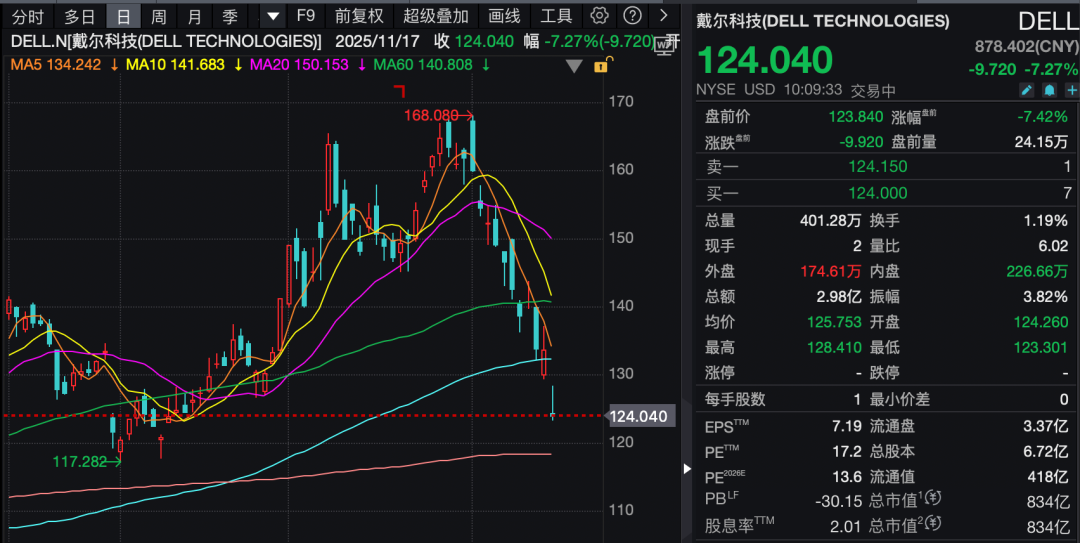Add DELL to watchlist with plus icon
This screenshot has width=1080, height=543.
[x=1072, y=90]
